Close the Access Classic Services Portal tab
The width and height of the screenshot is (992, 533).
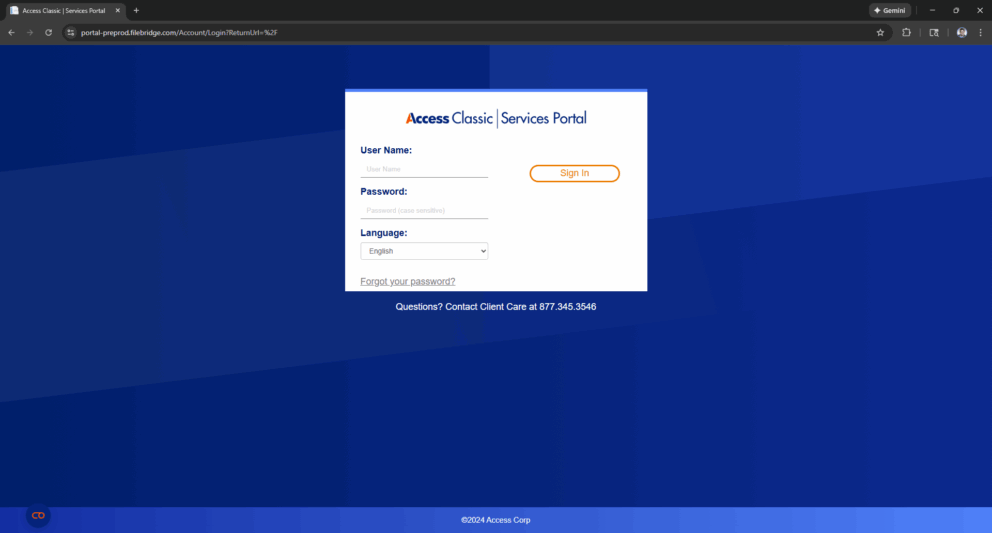[x=119, y=10]
